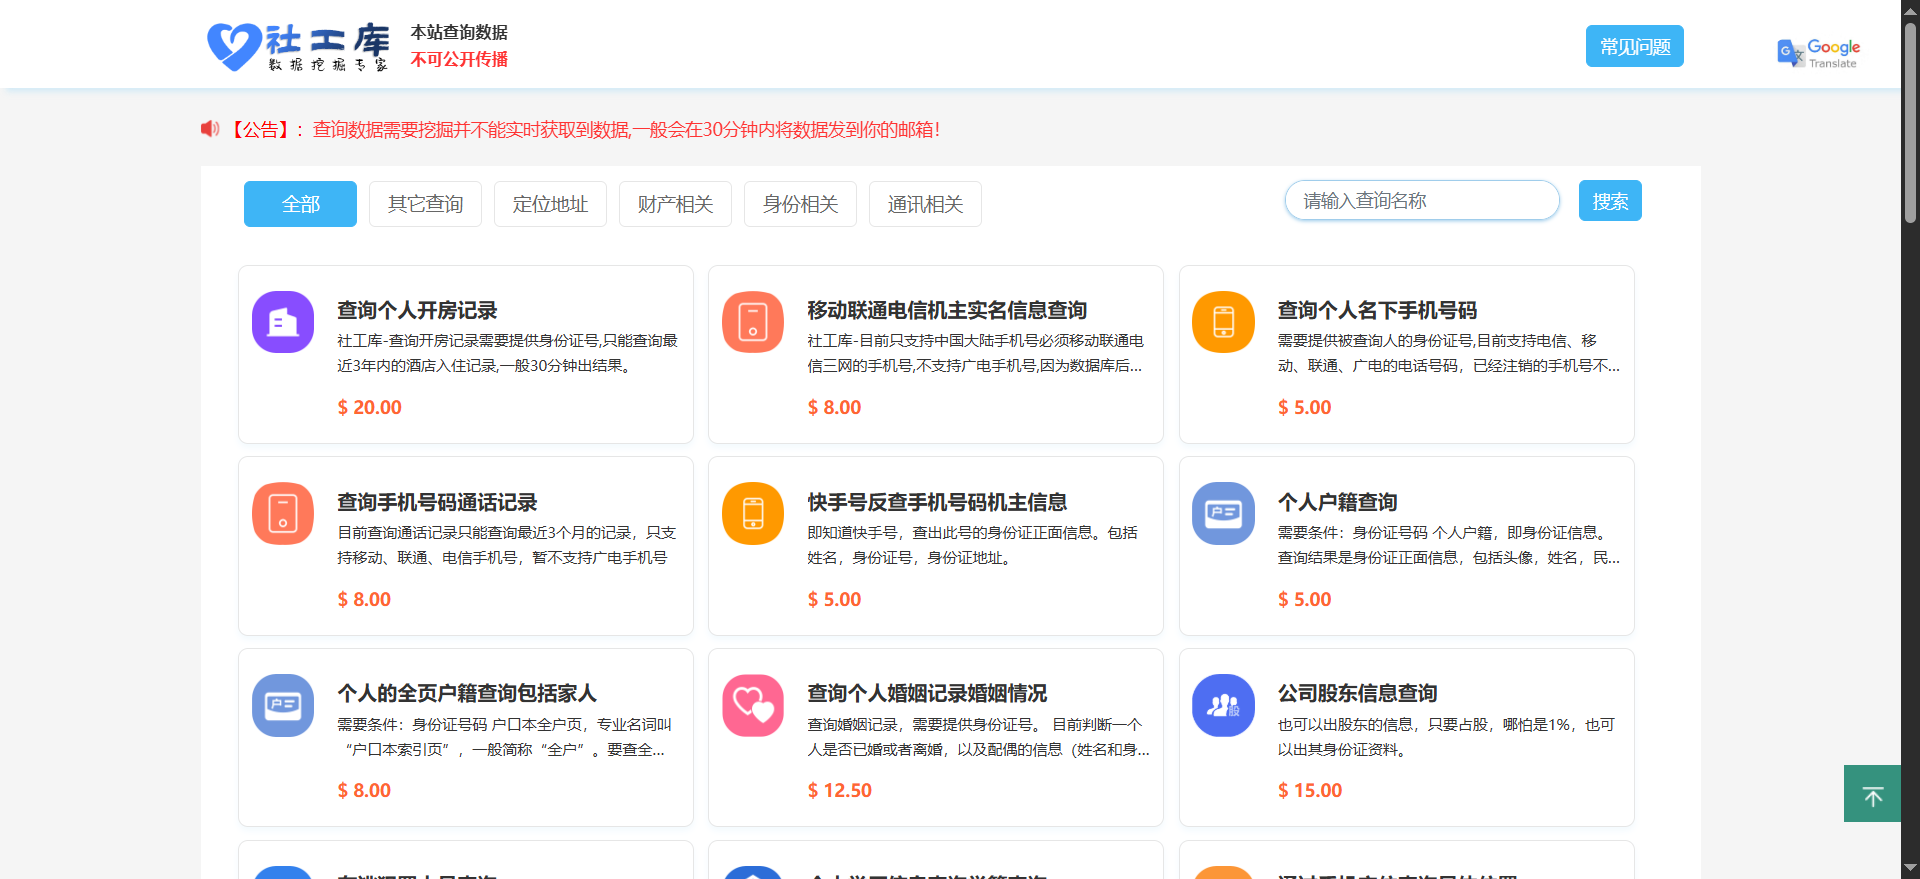Choose the 身份相关 tab

800,204
